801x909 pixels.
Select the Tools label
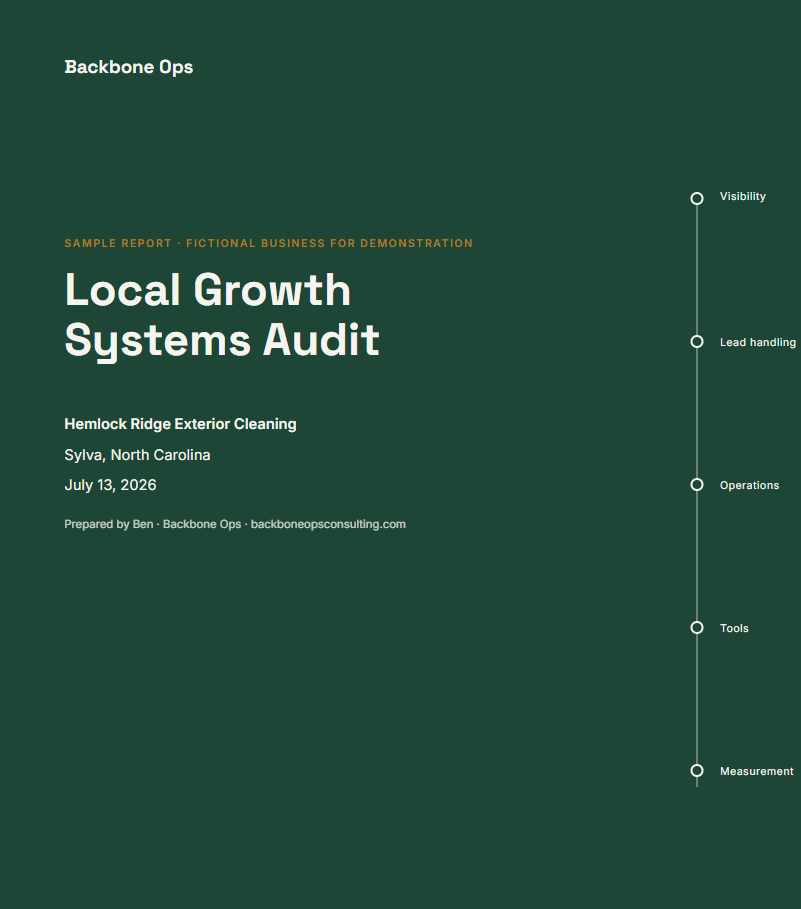tap(734, 628)
